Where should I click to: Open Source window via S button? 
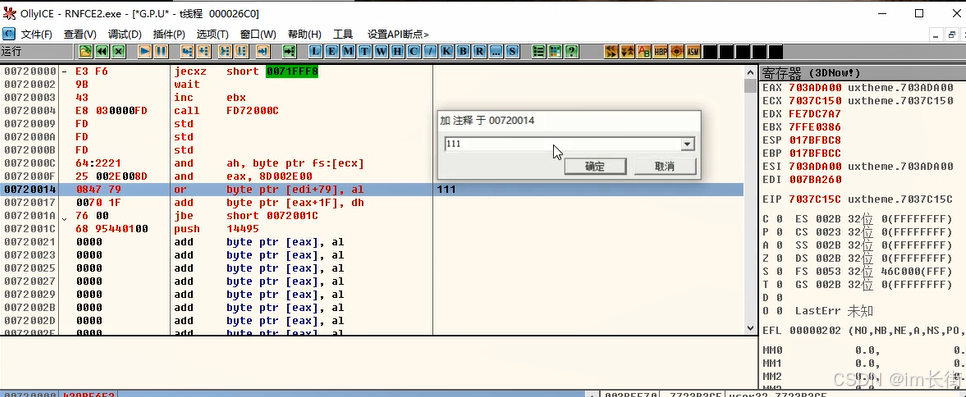(x=512, y=51)
